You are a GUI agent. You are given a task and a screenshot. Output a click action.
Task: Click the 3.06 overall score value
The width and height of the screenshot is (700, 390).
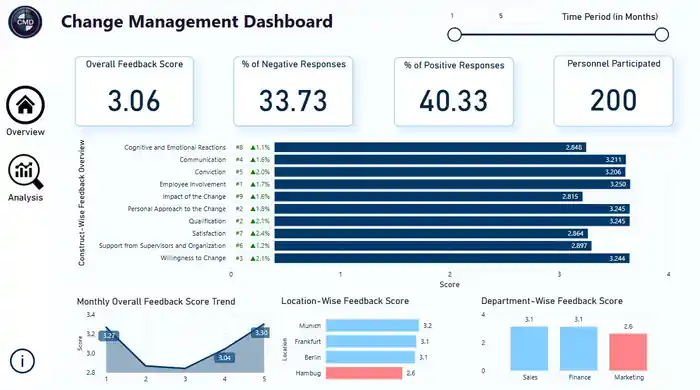pyautogui.click(x=134, y=101)
